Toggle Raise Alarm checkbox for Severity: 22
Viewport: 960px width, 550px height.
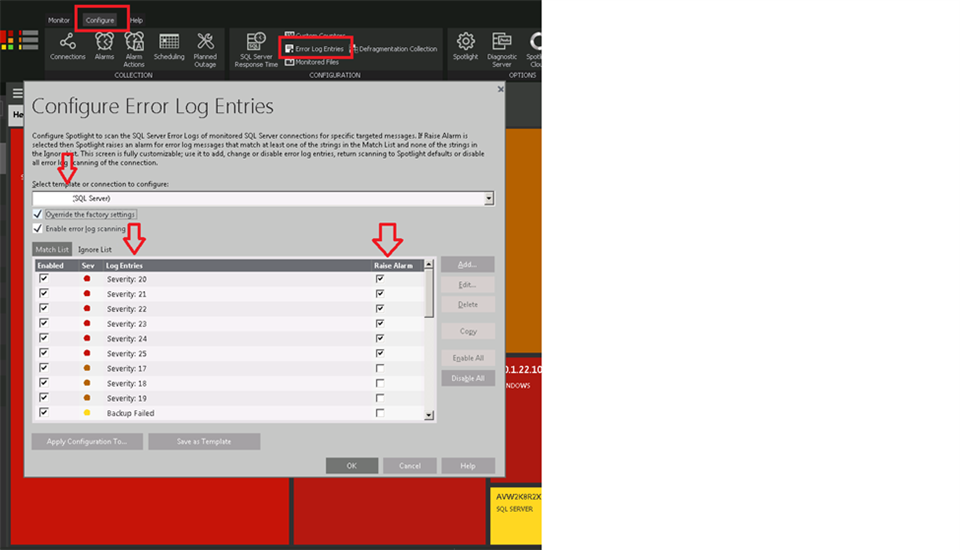click(x=380, y=308)
